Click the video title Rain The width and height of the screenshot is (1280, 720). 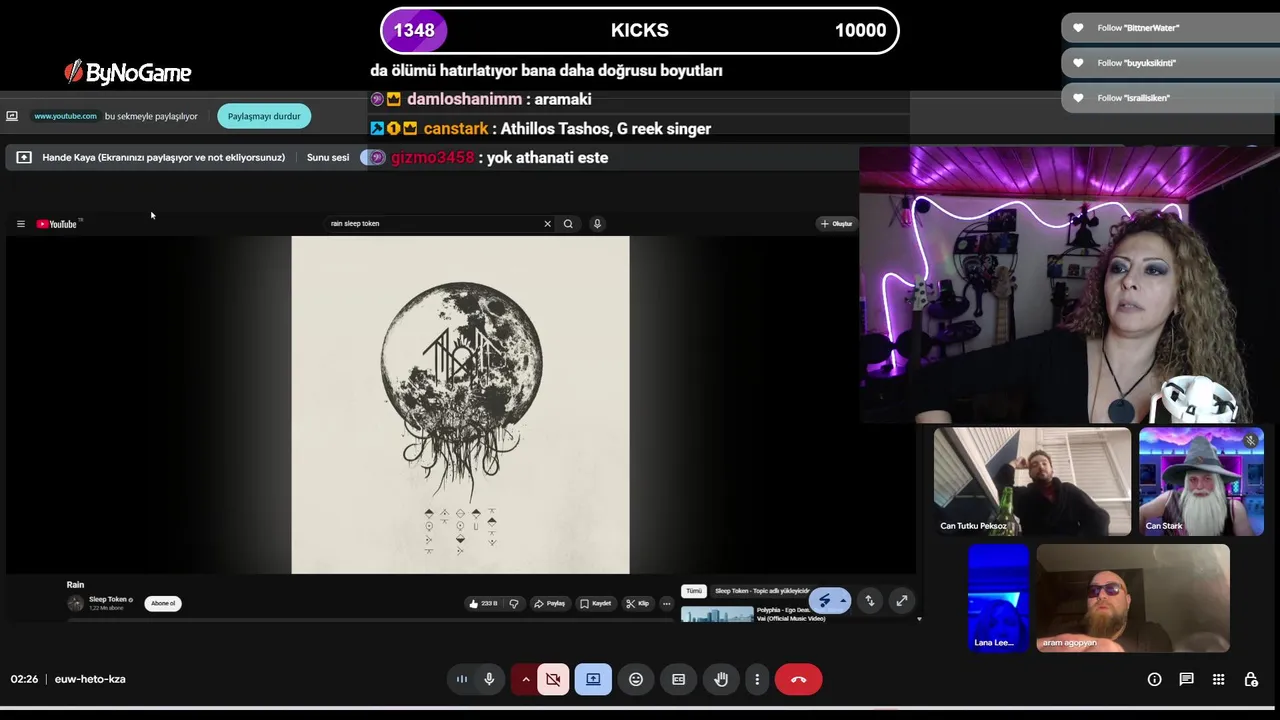click(75, 584)
